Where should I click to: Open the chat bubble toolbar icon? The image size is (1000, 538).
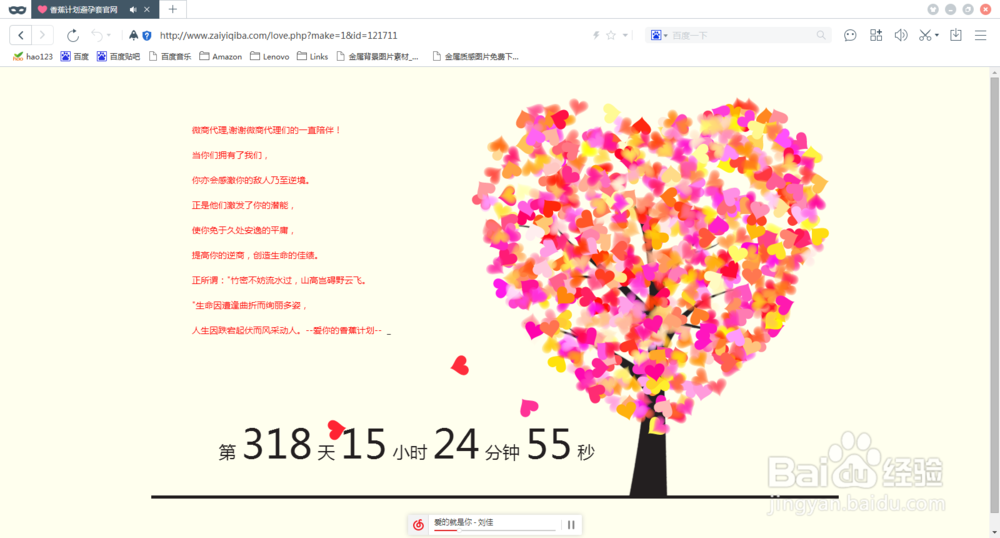(x=850, y=35)
